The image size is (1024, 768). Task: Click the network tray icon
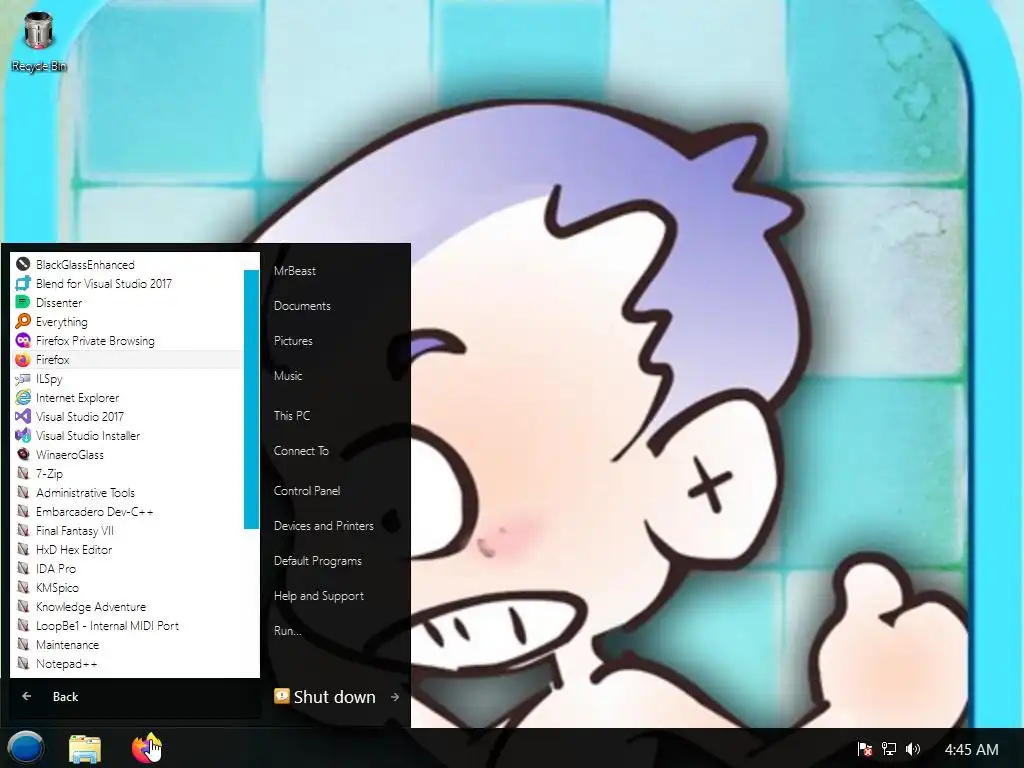coord(889,749)
